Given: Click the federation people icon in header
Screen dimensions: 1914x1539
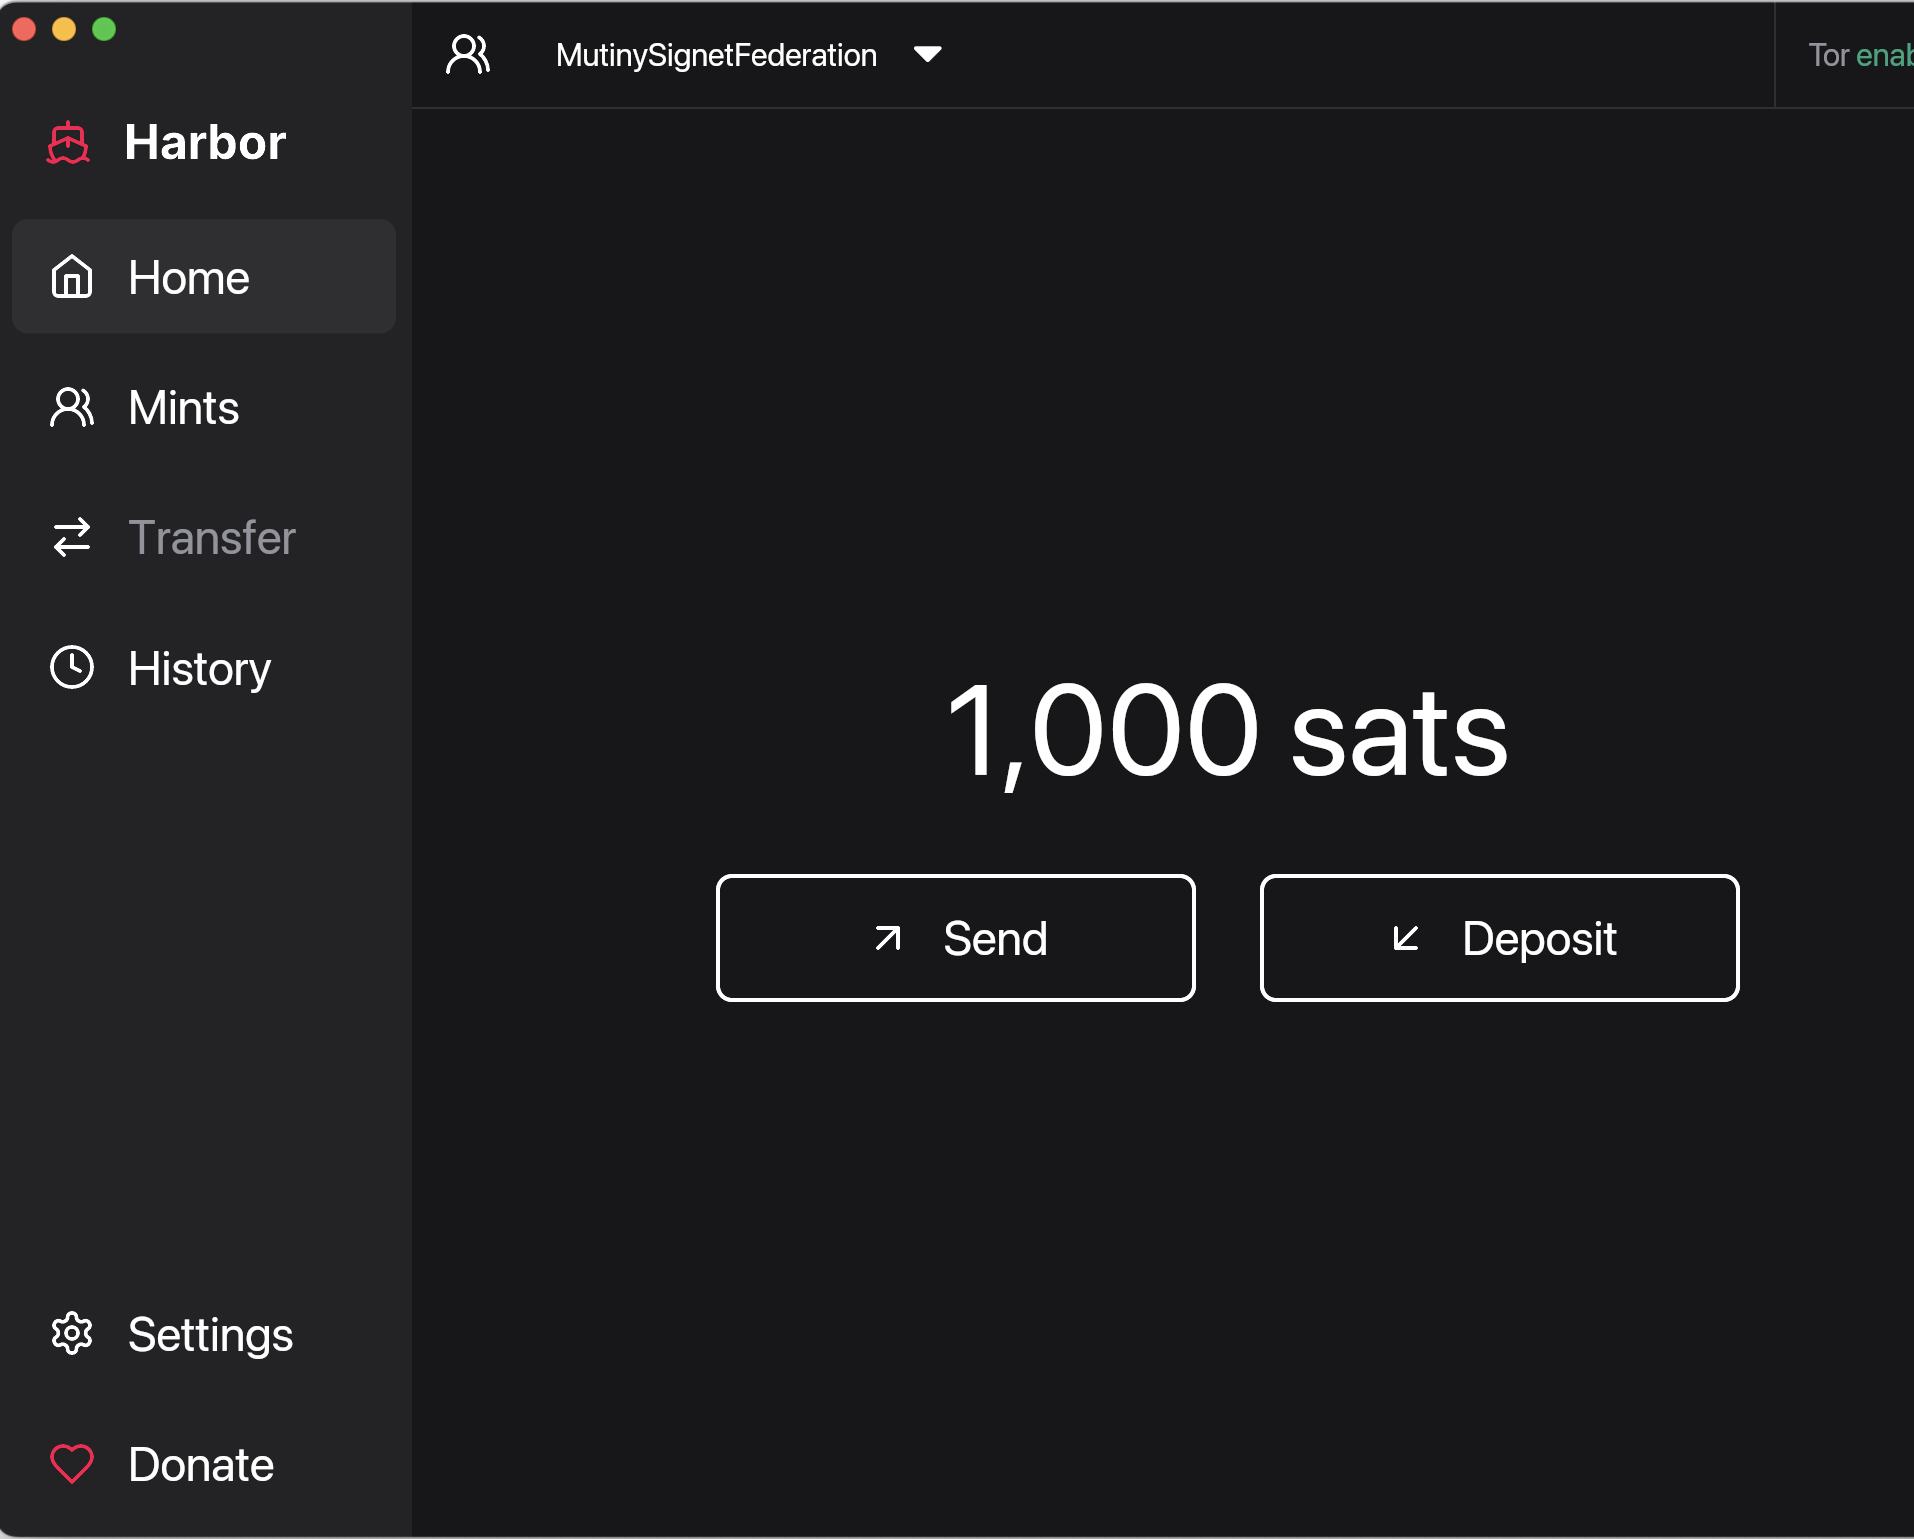Looking at the screenshot, I should coord(468,55).
